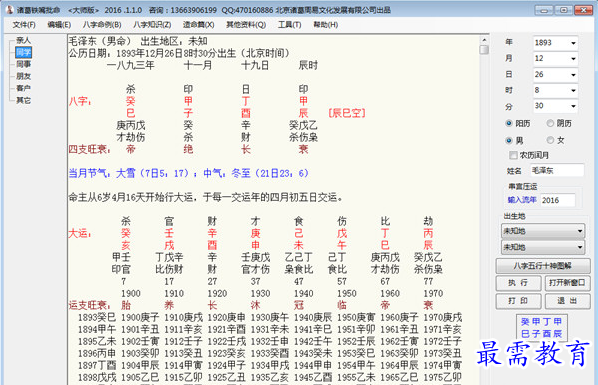Click the 公历日期 birth date line
This screenshot has width=598, height=385.
[179, 53]
